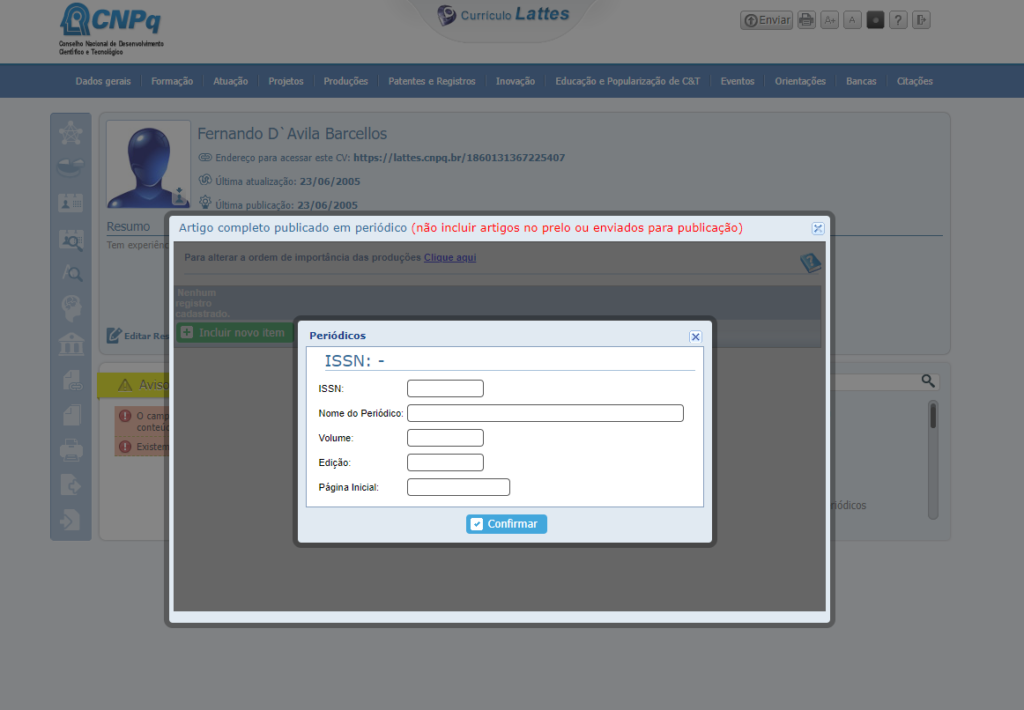
Task: Click the 'Clique aqui' link
Action: (449, 257)
